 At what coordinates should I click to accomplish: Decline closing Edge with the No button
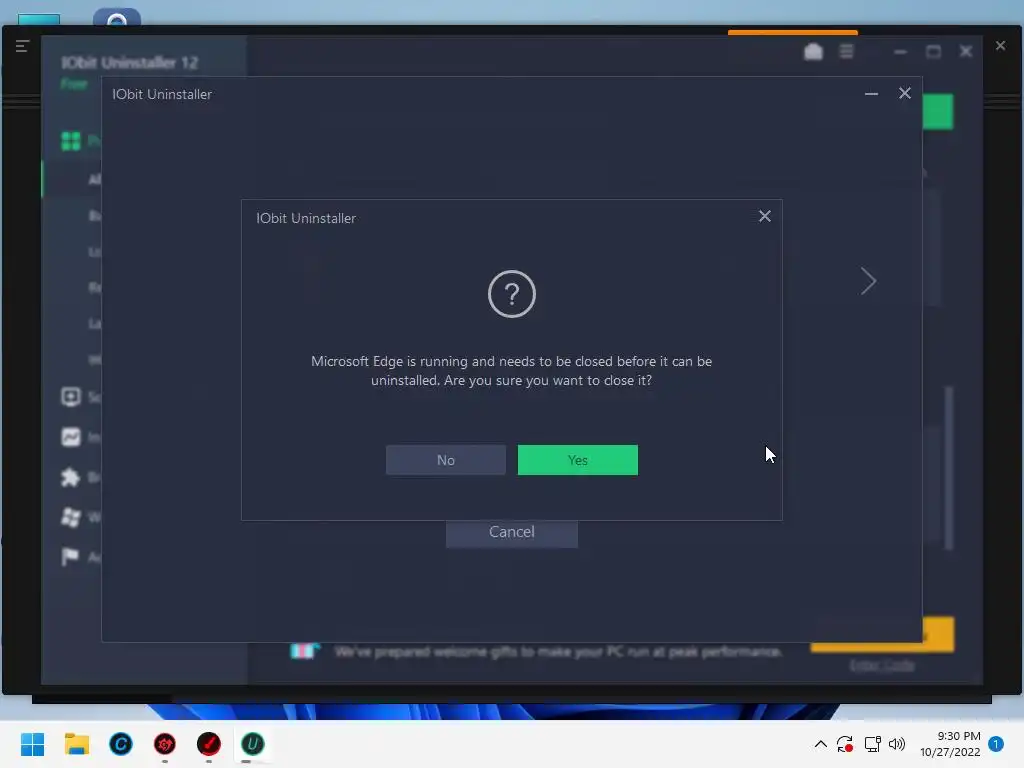pos(445,460)
